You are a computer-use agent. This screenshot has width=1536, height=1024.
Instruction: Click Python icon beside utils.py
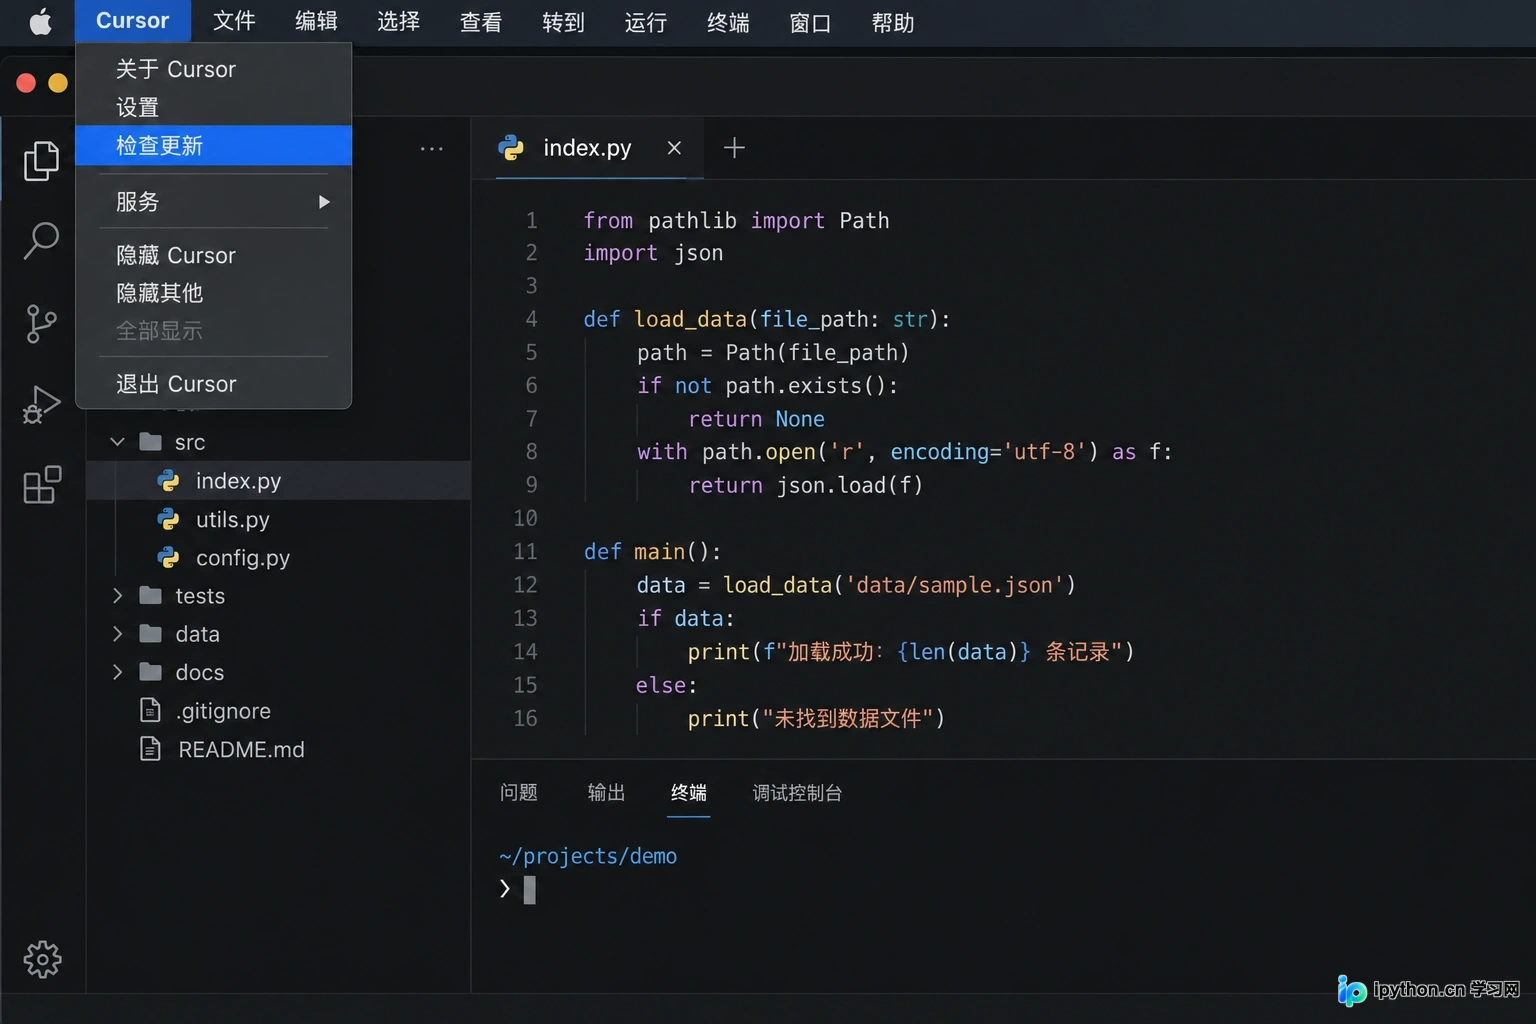169,519
